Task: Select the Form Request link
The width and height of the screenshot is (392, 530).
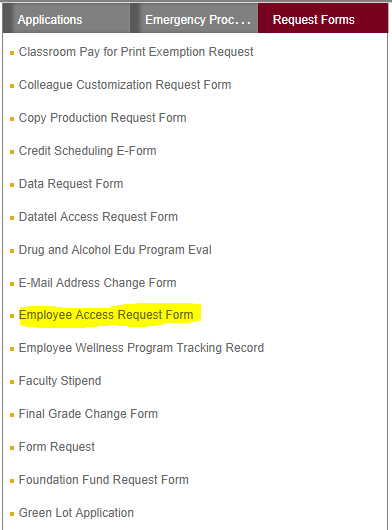Action: (x=57, y=447)
